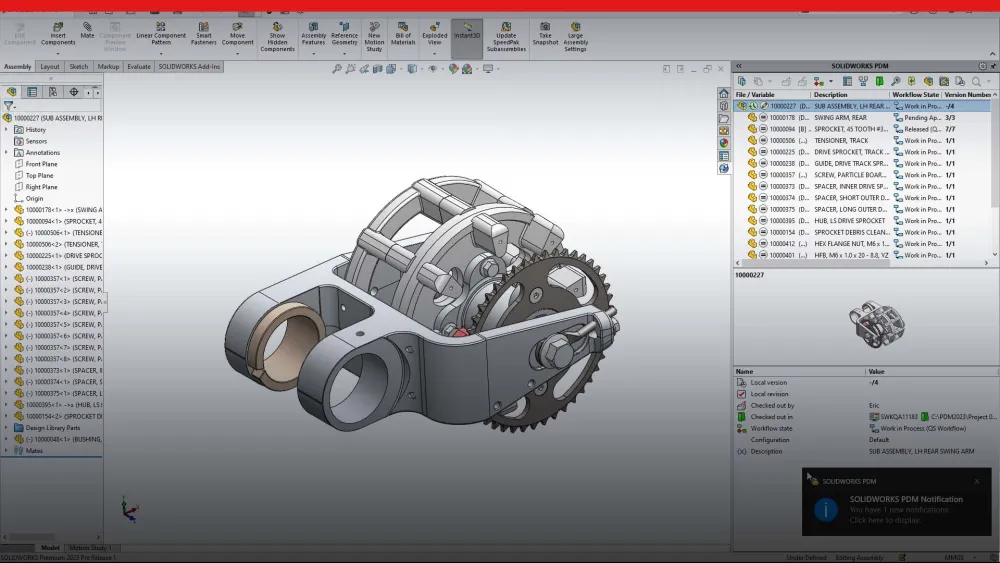Click the Workflow State column header
This screenshot has width=1000, height=563.
click(x=915, y=94)
